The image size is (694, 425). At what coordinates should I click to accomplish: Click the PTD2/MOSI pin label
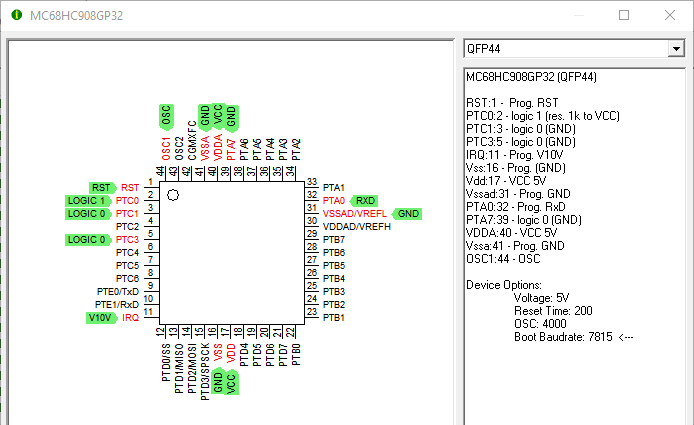pyautogui.click(x=192, y=368)
